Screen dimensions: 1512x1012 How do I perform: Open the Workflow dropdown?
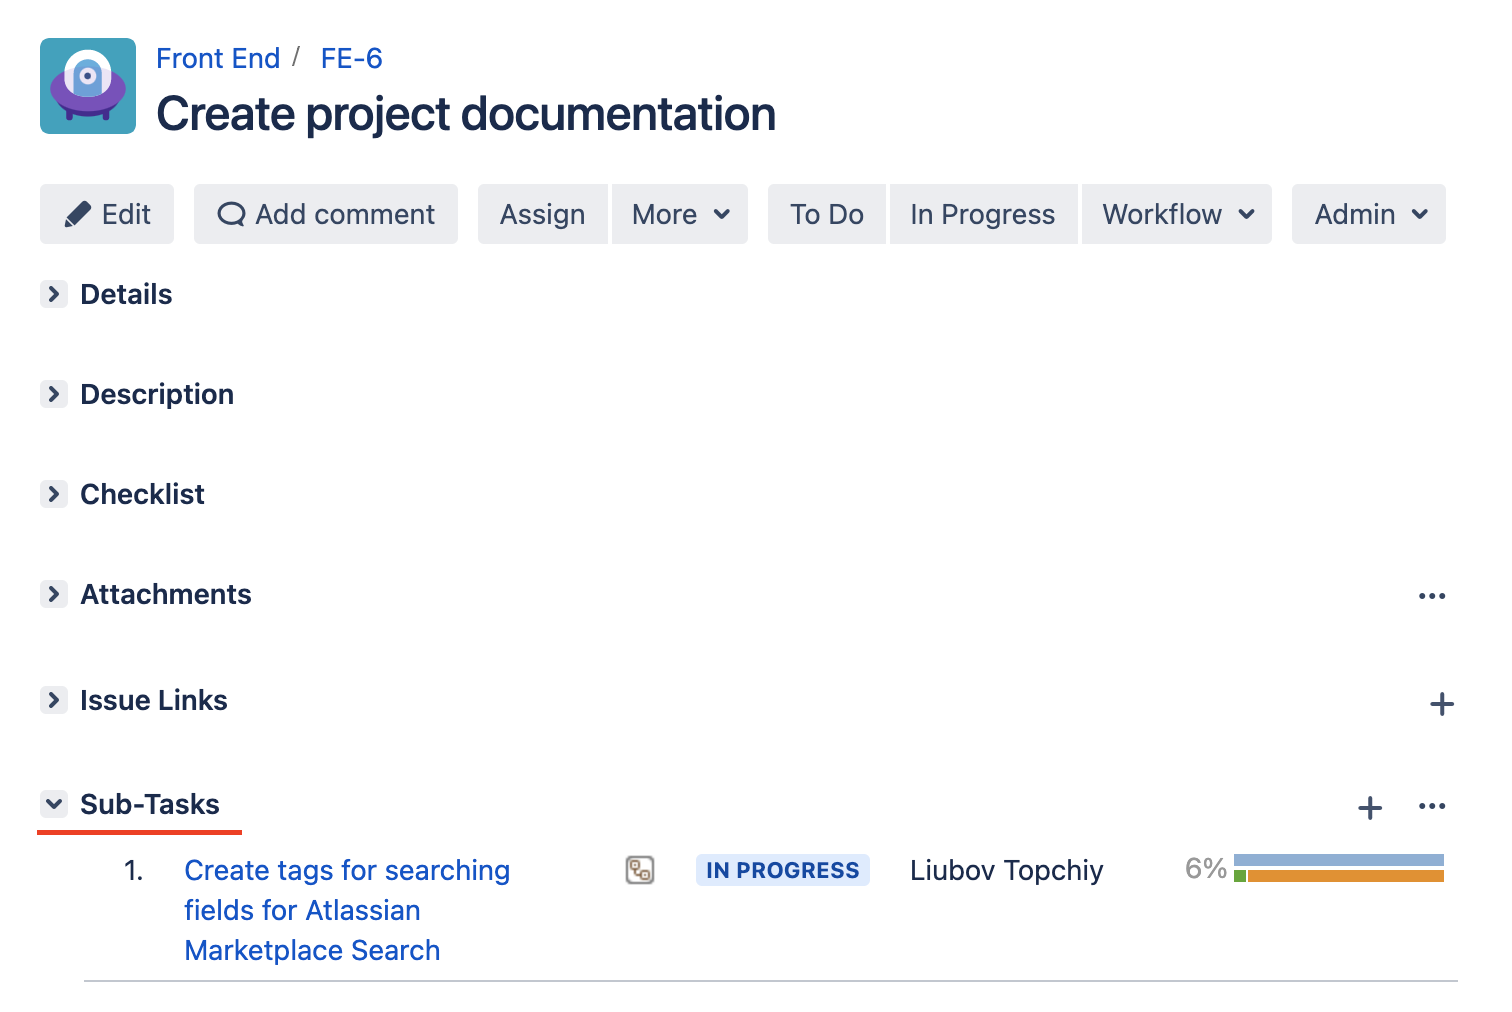point(1177,214)
